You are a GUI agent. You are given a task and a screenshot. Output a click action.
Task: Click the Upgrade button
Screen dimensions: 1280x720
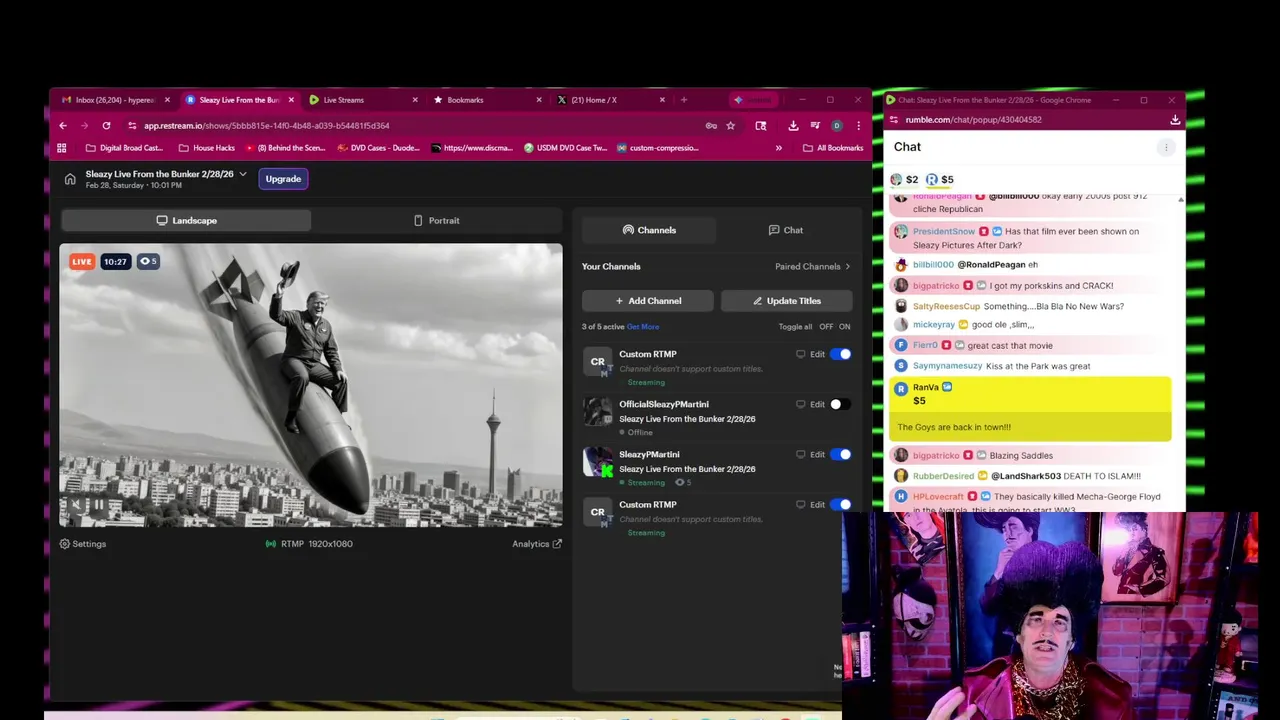tap(283, 179)
